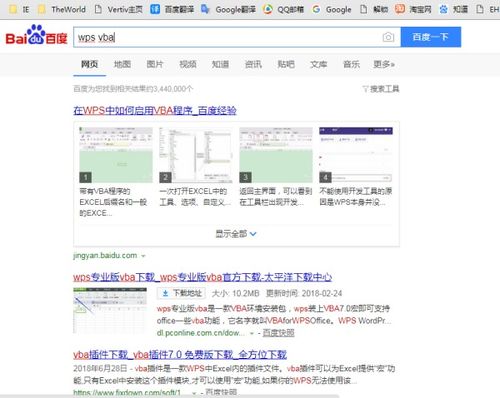Switch to the 地图 tab
The width and height of the screenshot is (500, 398).
pos(122,64)
